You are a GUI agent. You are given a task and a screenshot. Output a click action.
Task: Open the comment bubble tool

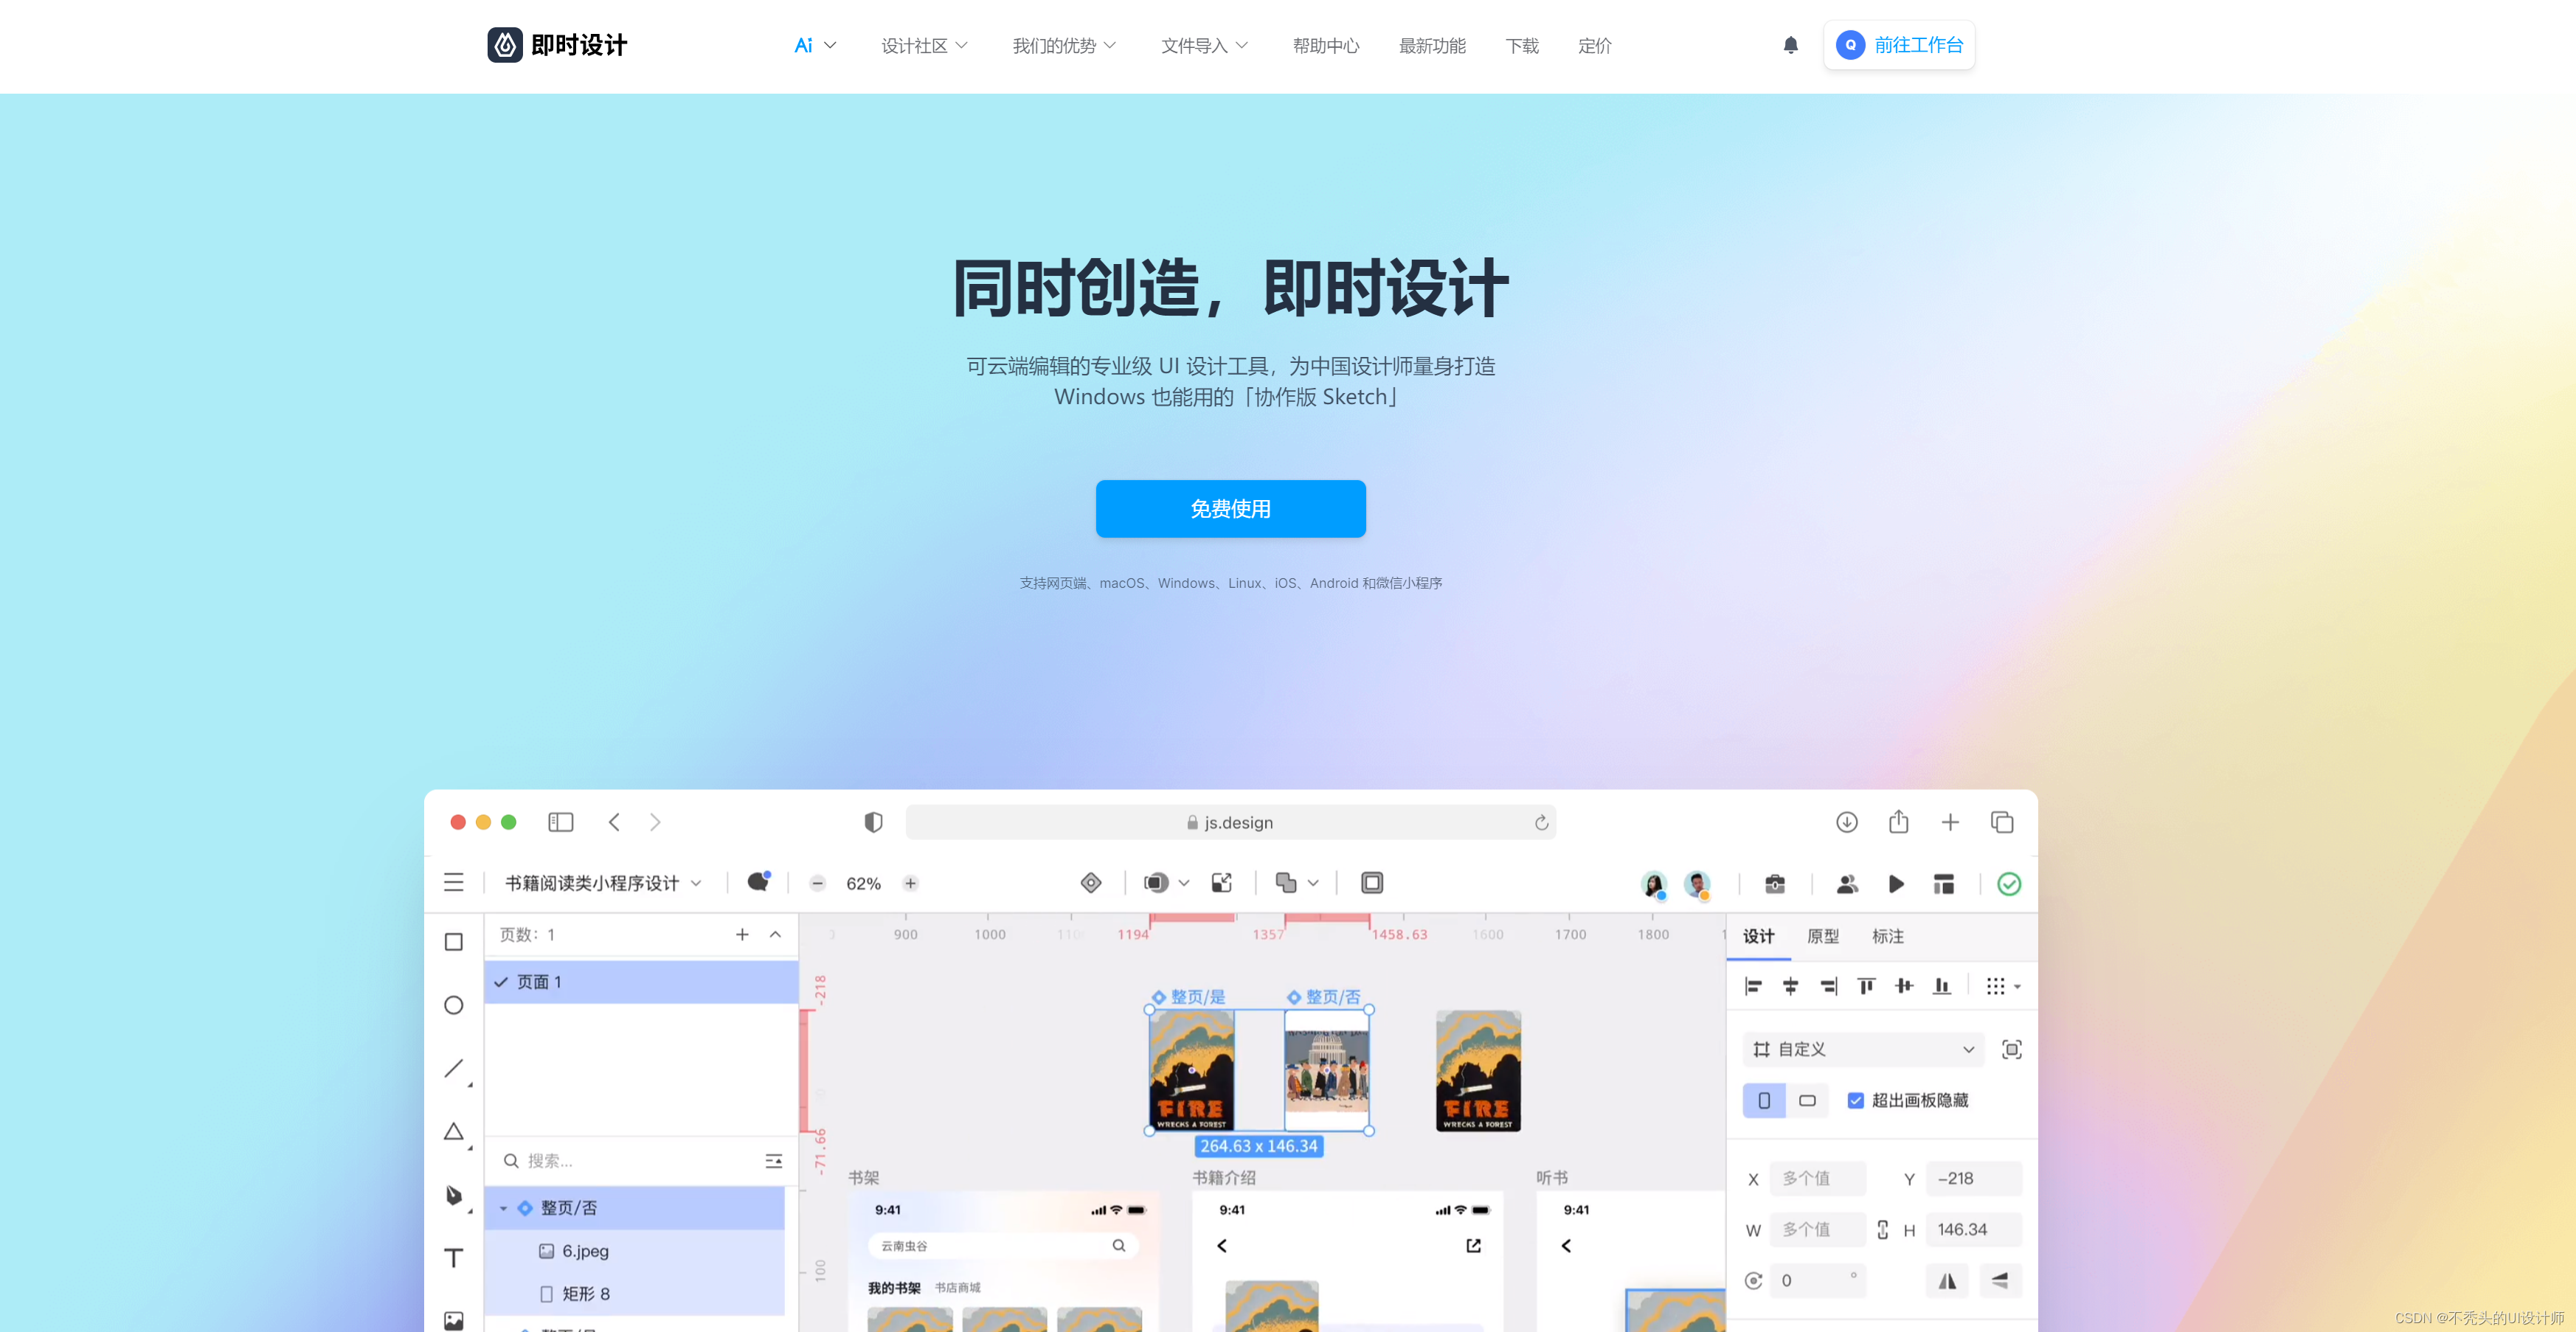click(758, 882)
